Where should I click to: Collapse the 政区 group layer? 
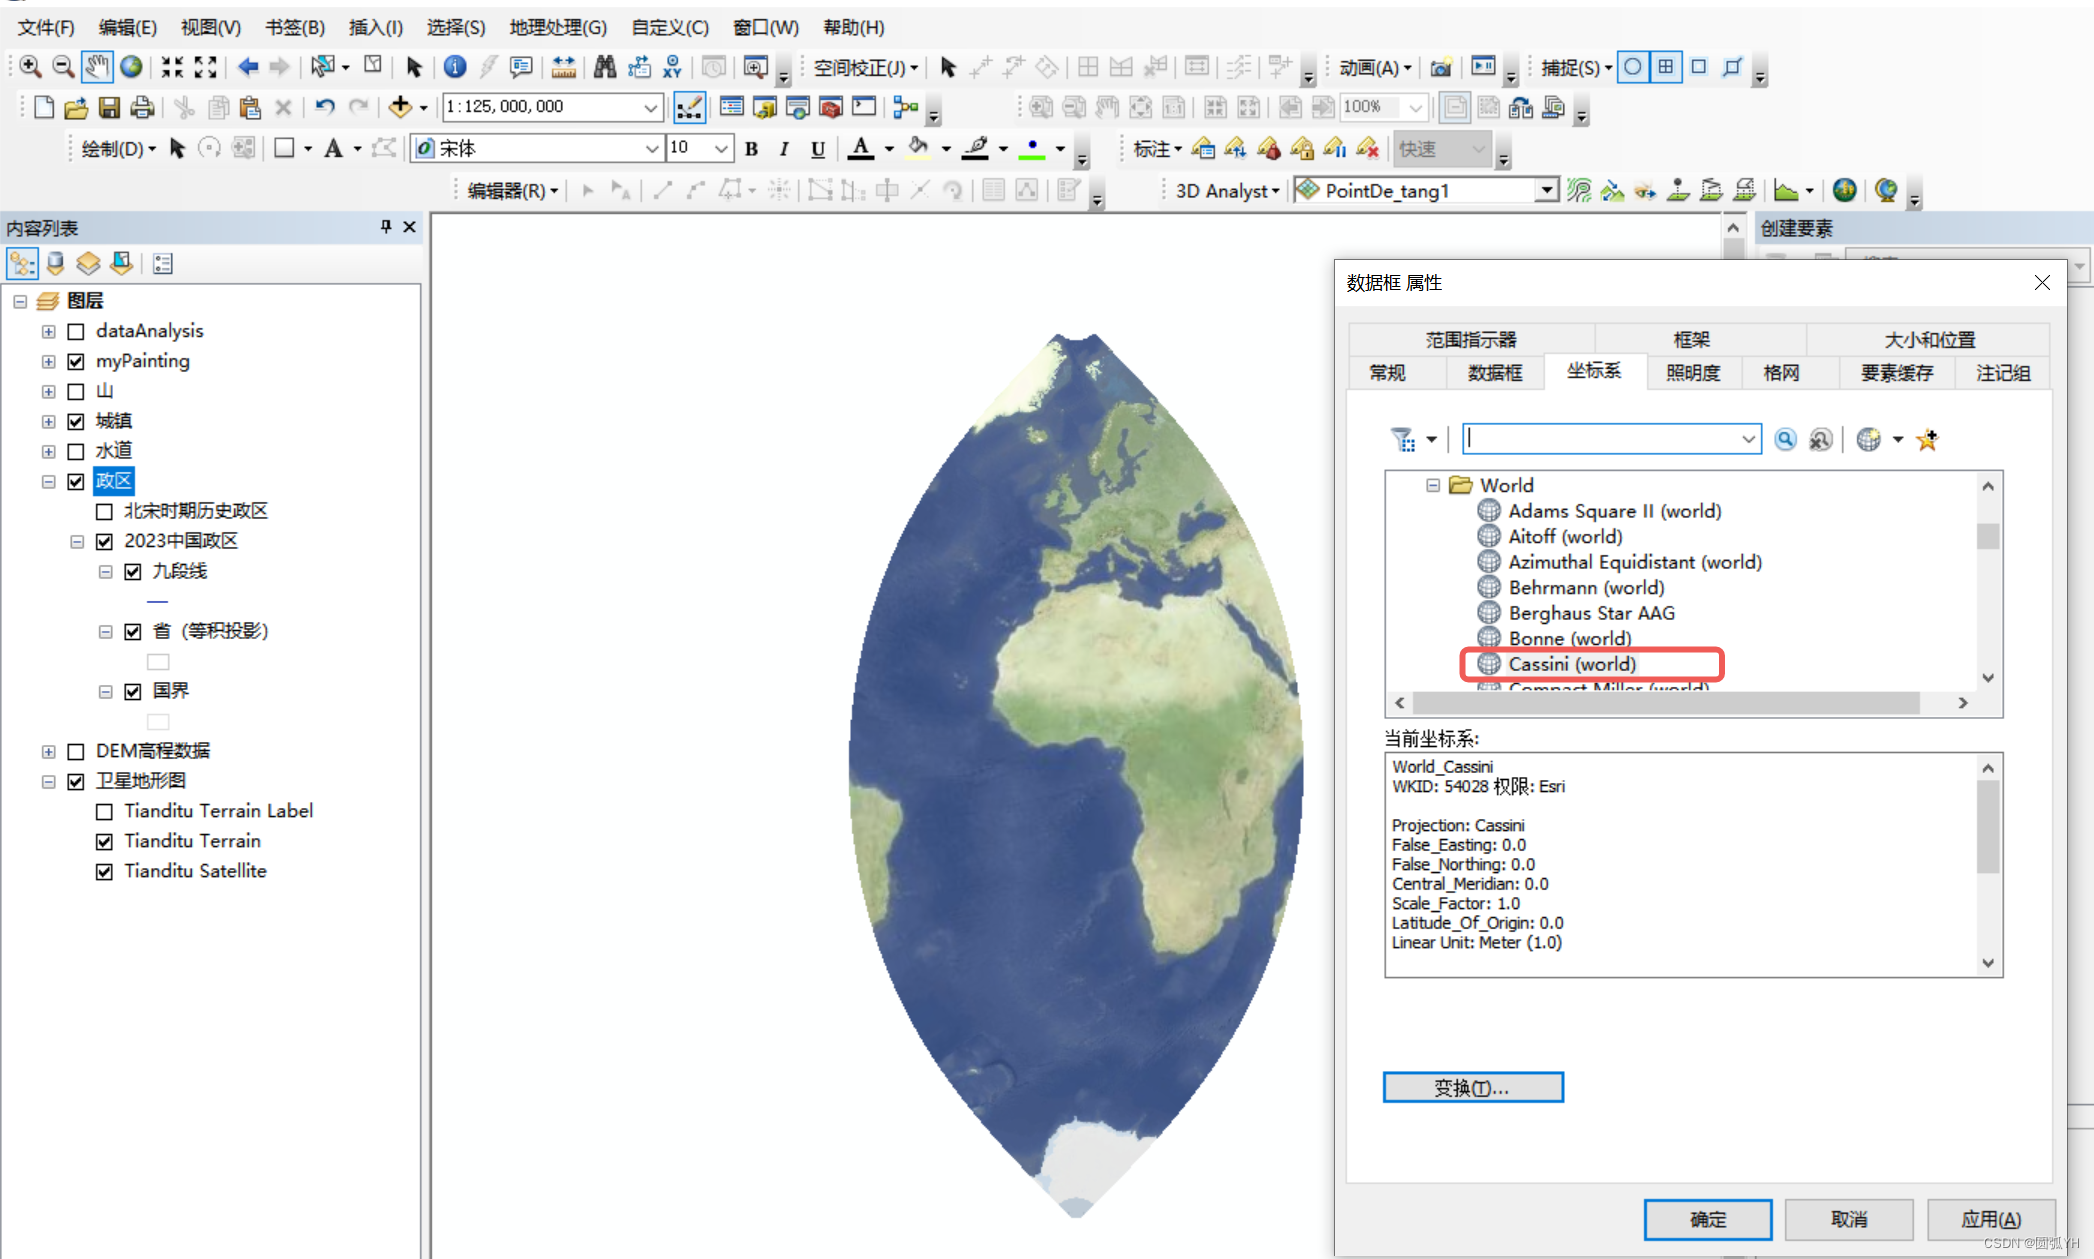tap(48, 481)
